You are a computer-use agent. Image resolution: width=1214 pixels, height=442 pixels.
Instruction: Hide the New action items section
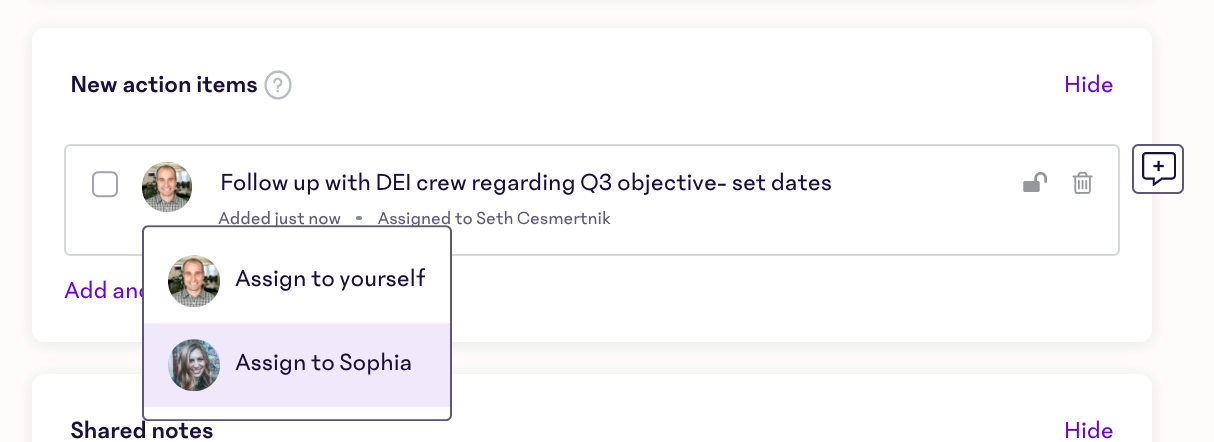[x=1088, y=85]
